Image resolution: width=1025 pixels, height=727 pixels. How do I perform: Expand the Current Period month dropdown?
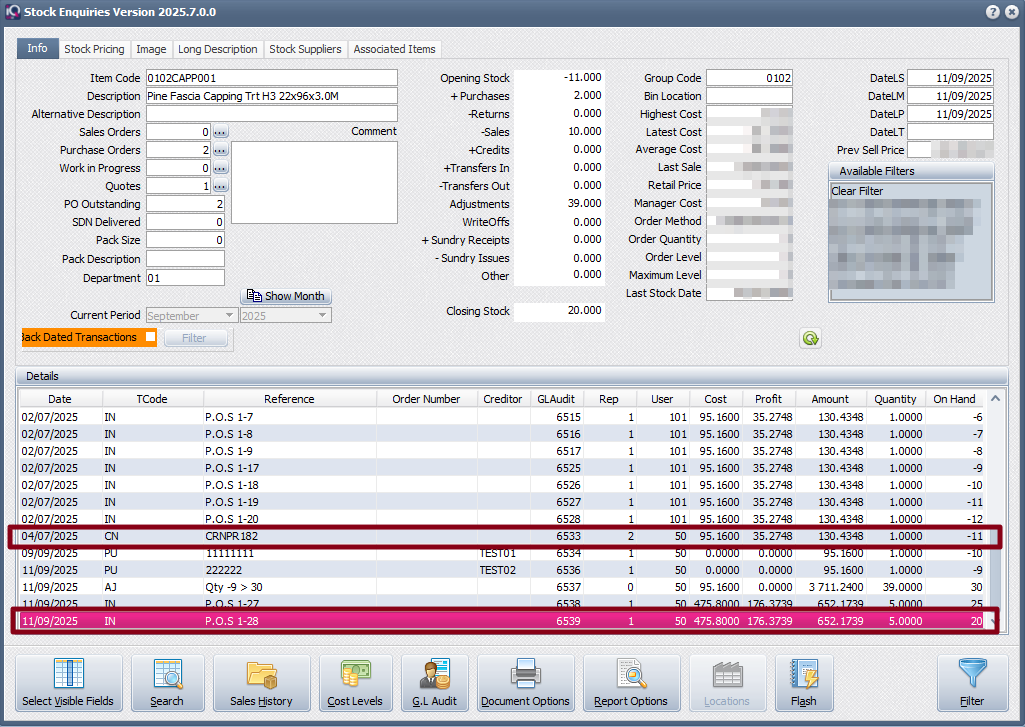[x=229, y=316]
